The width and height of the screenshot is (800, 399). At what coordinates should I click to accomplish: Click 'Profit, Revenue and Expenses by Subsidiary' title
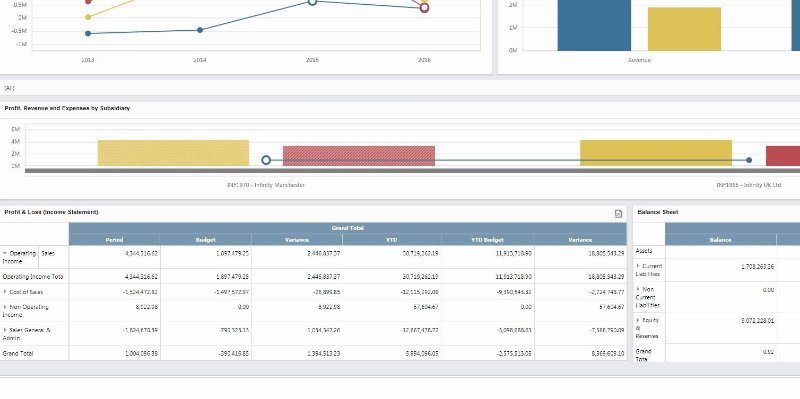67,108
